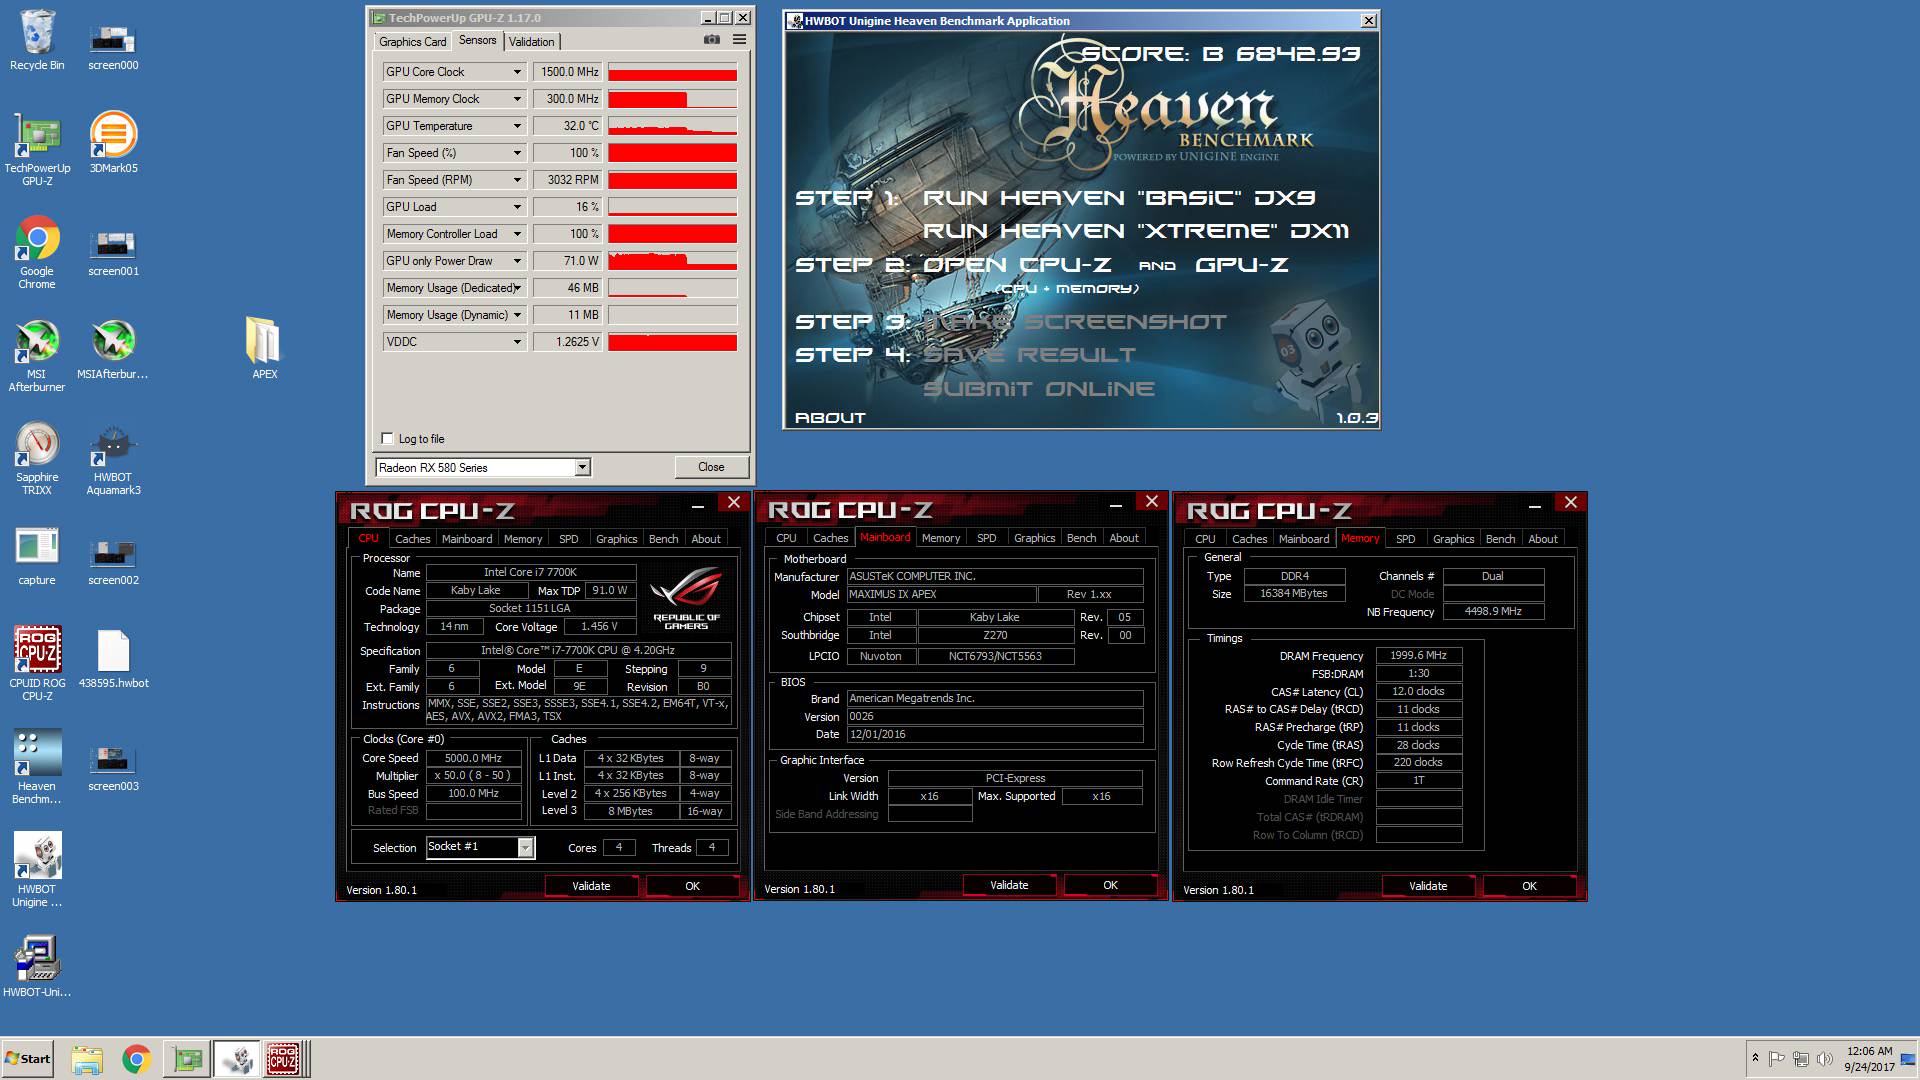Launch TechPowerUp GPU-Z desktop shortcut
The width and height of the screenshot is (1920, 1080).
[37, 150]
